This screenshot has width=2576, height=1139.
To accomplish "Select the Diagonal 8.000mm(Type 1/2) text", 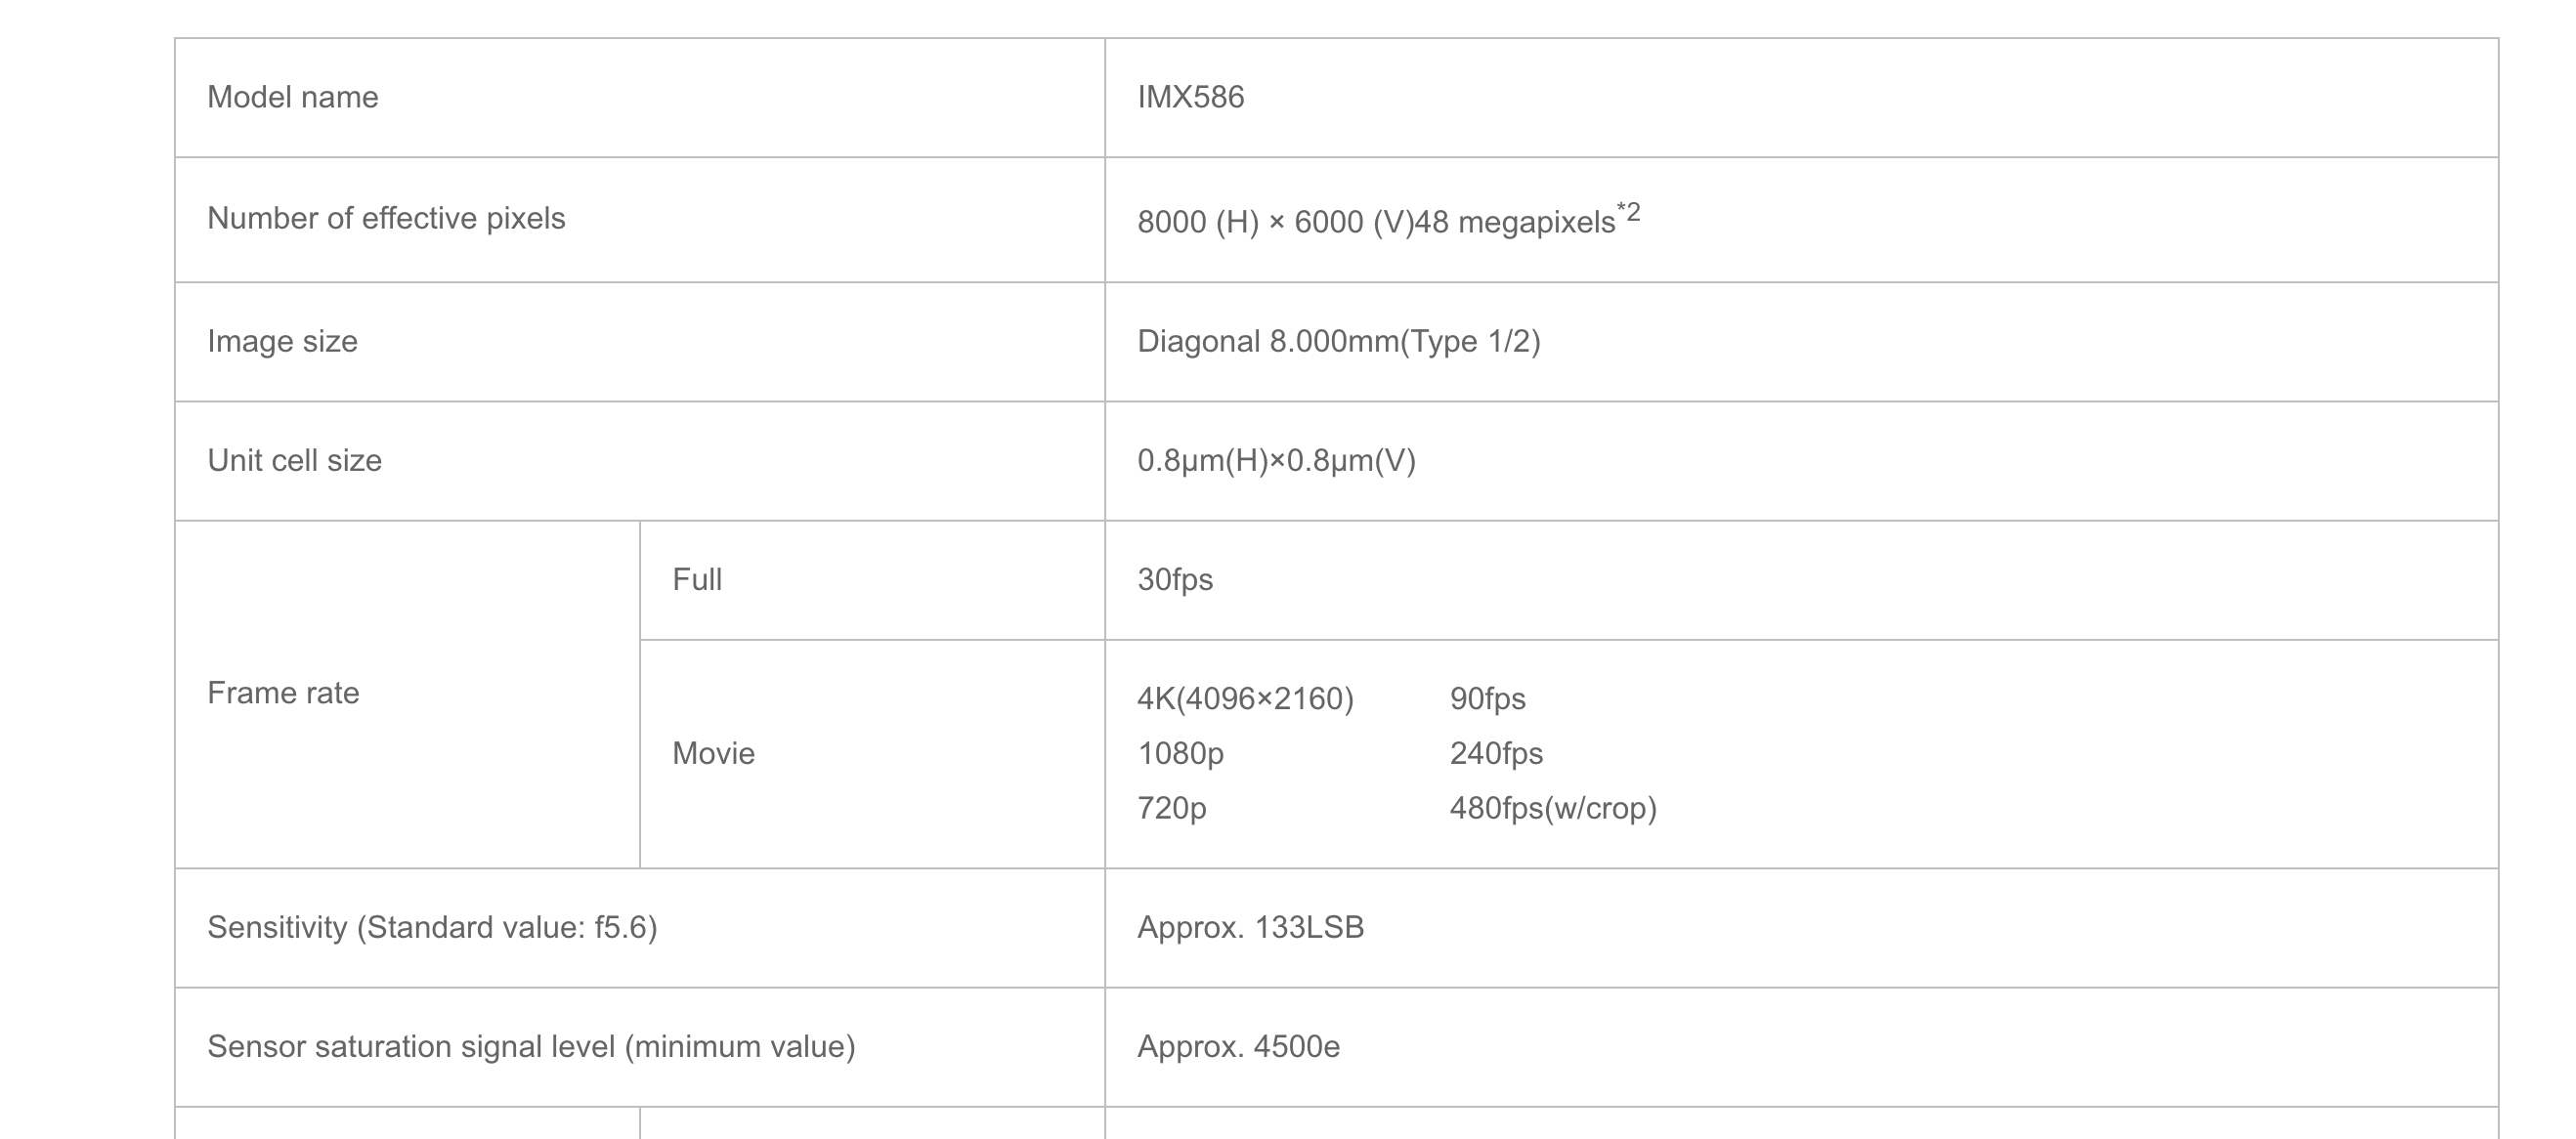I will tap(1338, 341).
